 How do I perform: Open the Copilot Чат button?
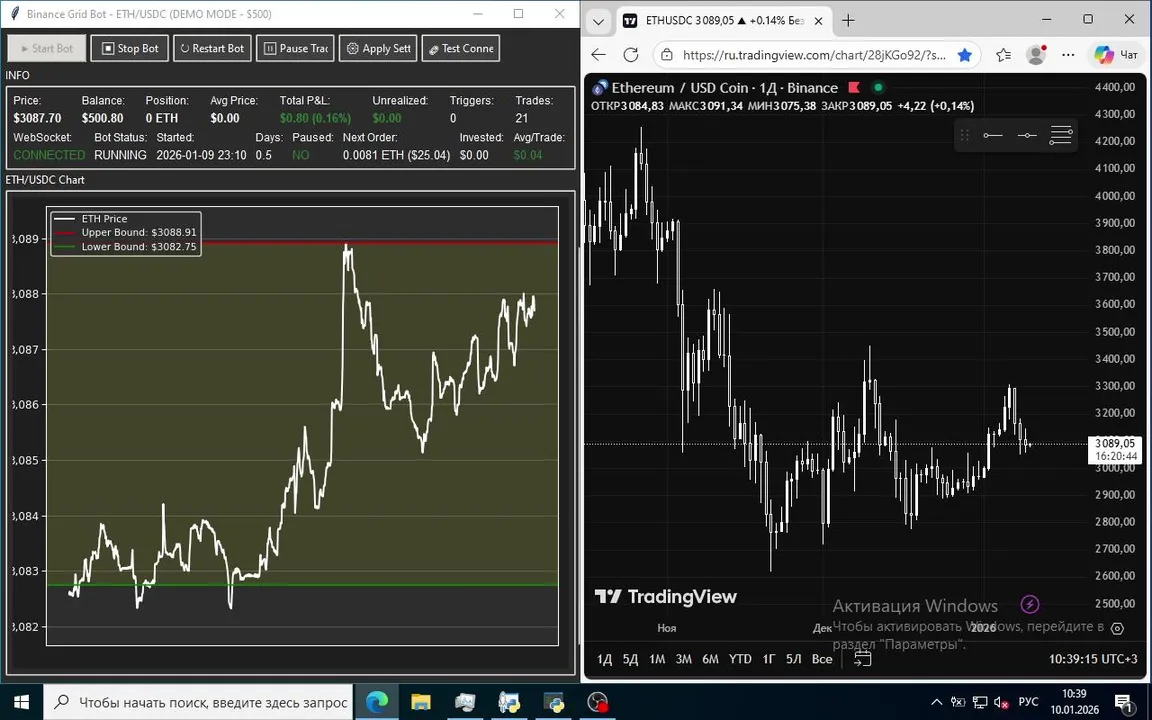pos(1116,55)
